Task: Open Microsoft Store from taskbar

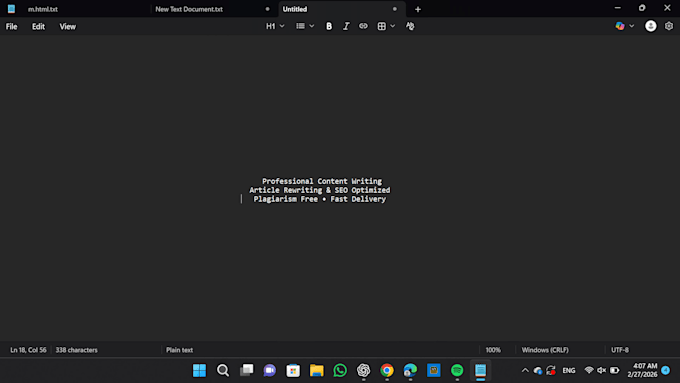Action: [293, 370]
